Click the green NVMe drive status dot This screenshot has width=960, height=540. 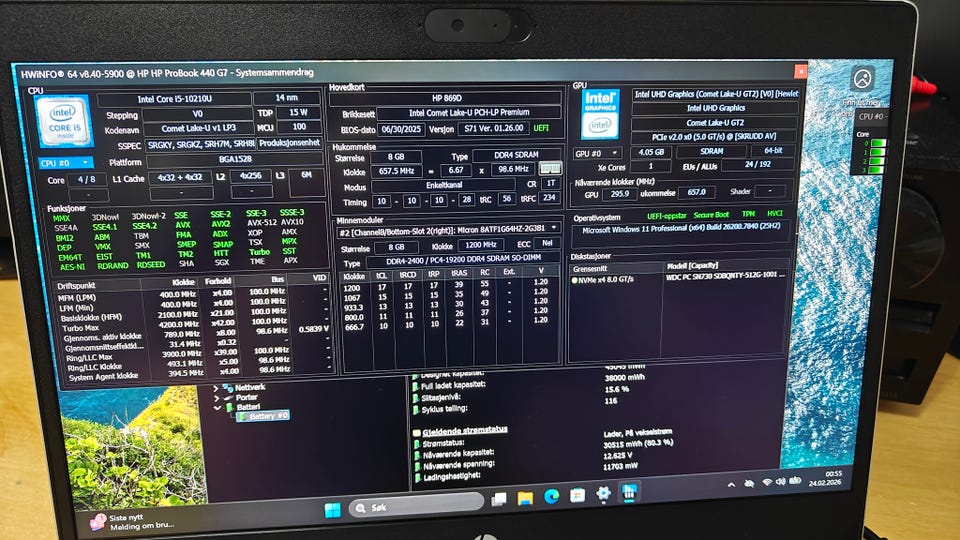tap(575, 280)
